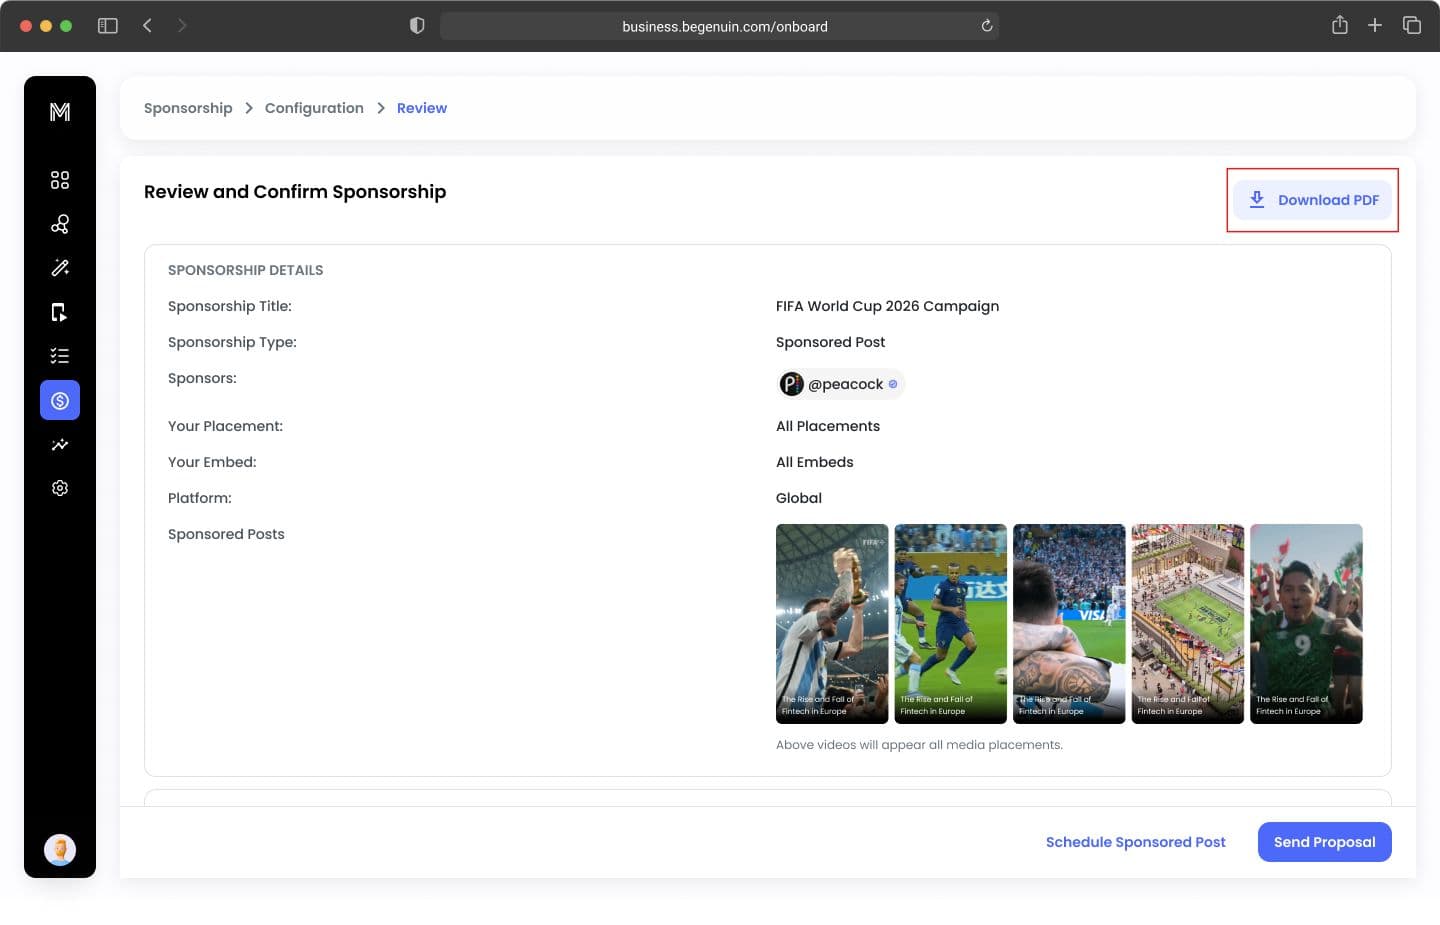The width and height of the screenshot is (1440, 925).
Task: Click the browser share icon
Action: pyautogui.click(x=1340, y=25)
